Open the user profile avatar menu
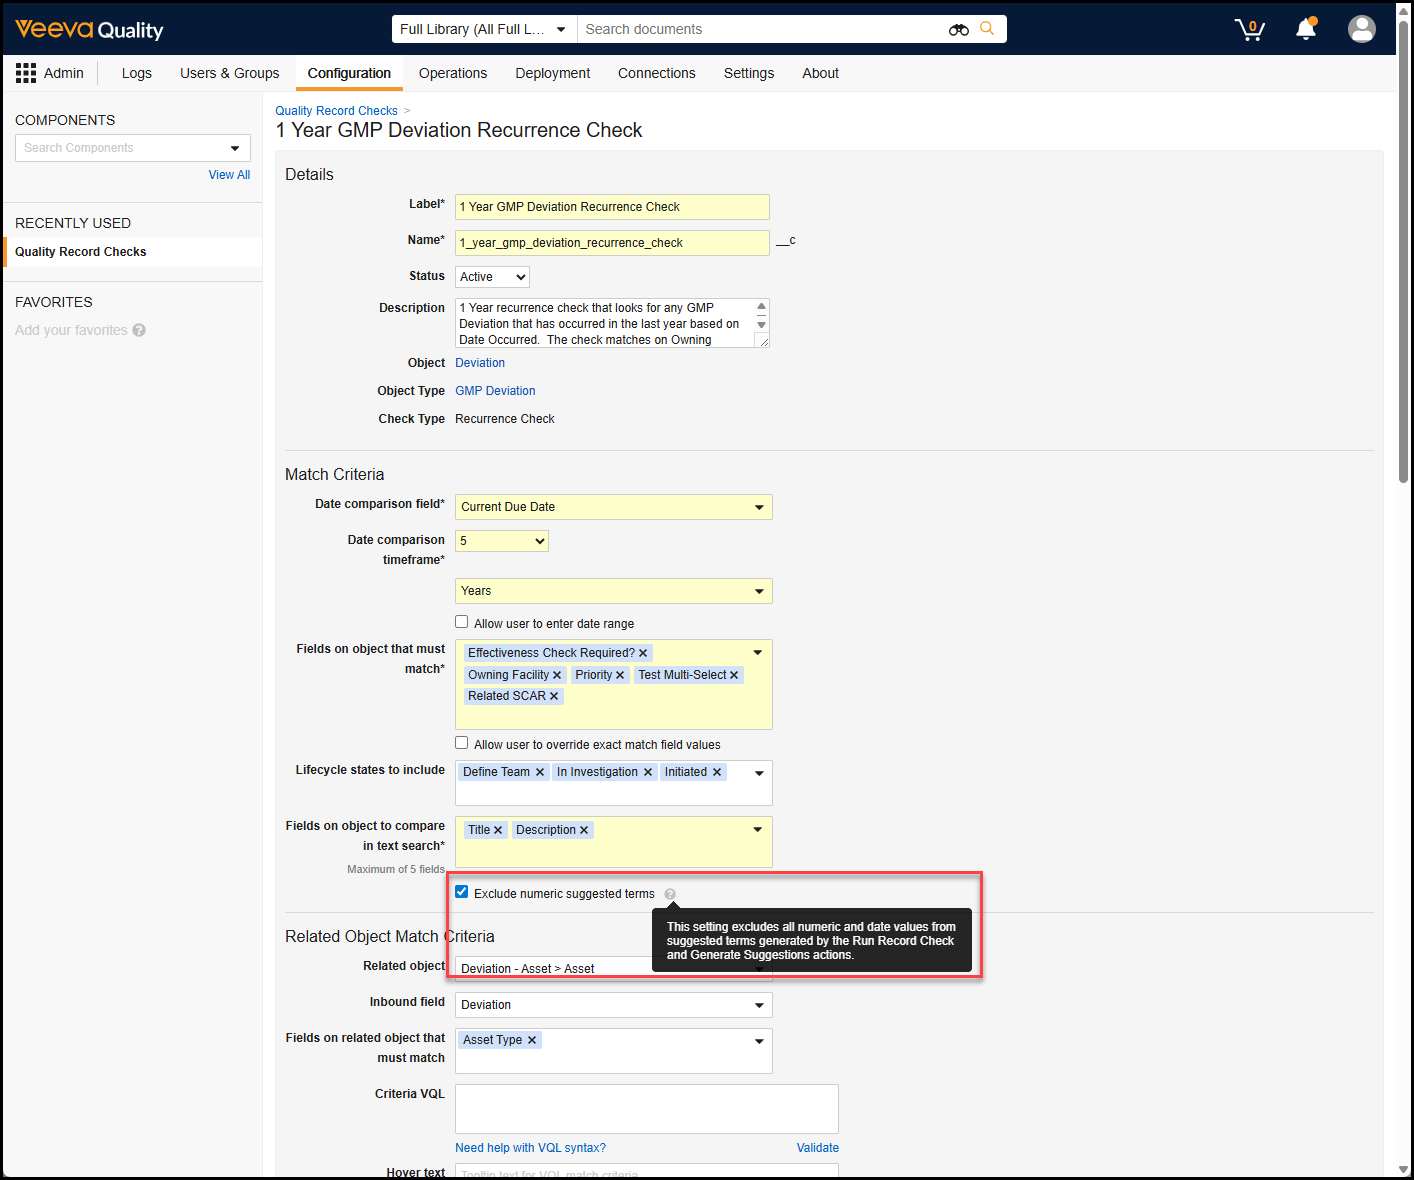The height and width of the screenshot is (1180, 1414). point(1361,29)
